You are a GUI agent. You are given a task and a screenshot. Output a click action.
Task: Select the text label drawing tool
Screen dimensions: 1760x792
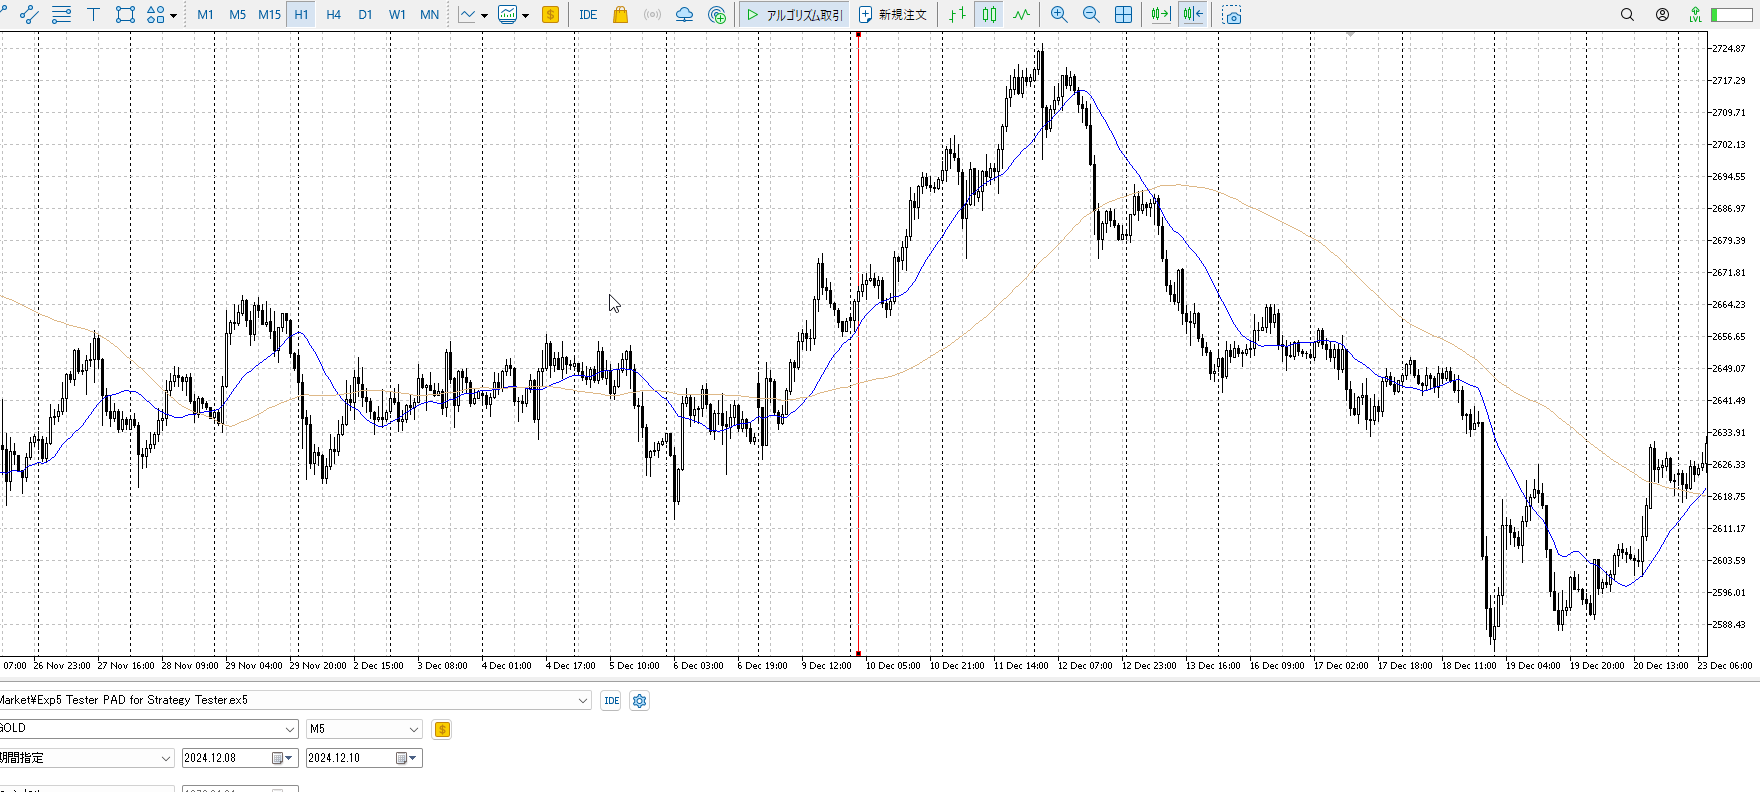click(x=93, y=15)
